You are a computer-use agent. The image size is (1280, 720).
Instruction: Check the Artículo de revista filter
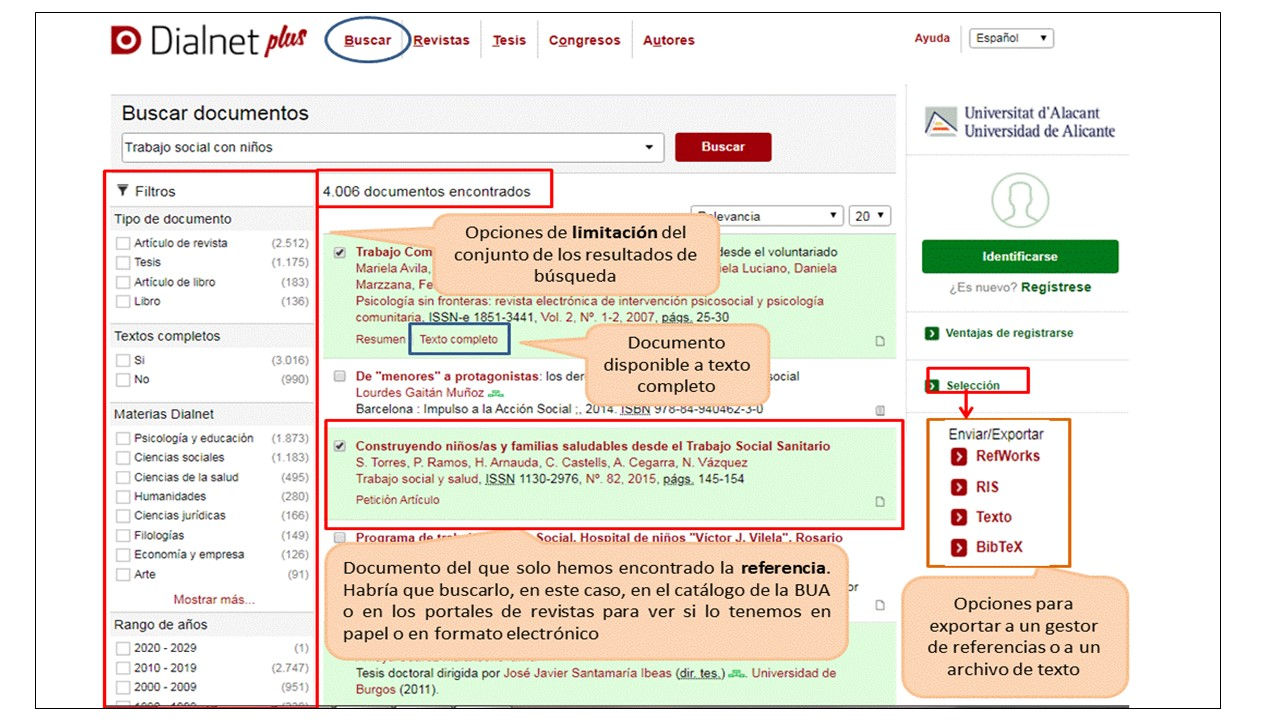click(123, 243)
